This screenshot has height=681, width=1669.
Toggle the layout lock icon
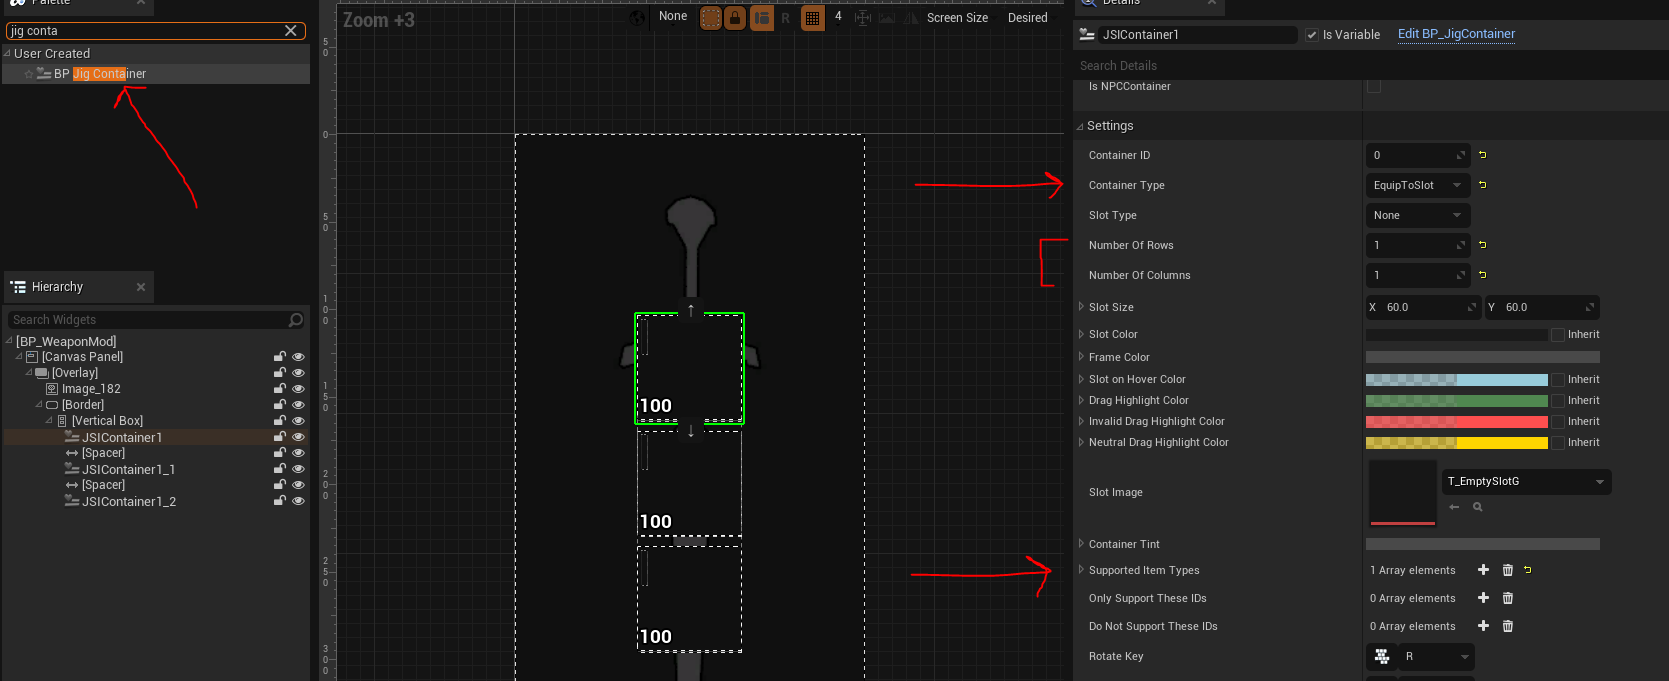coord(735,18)
